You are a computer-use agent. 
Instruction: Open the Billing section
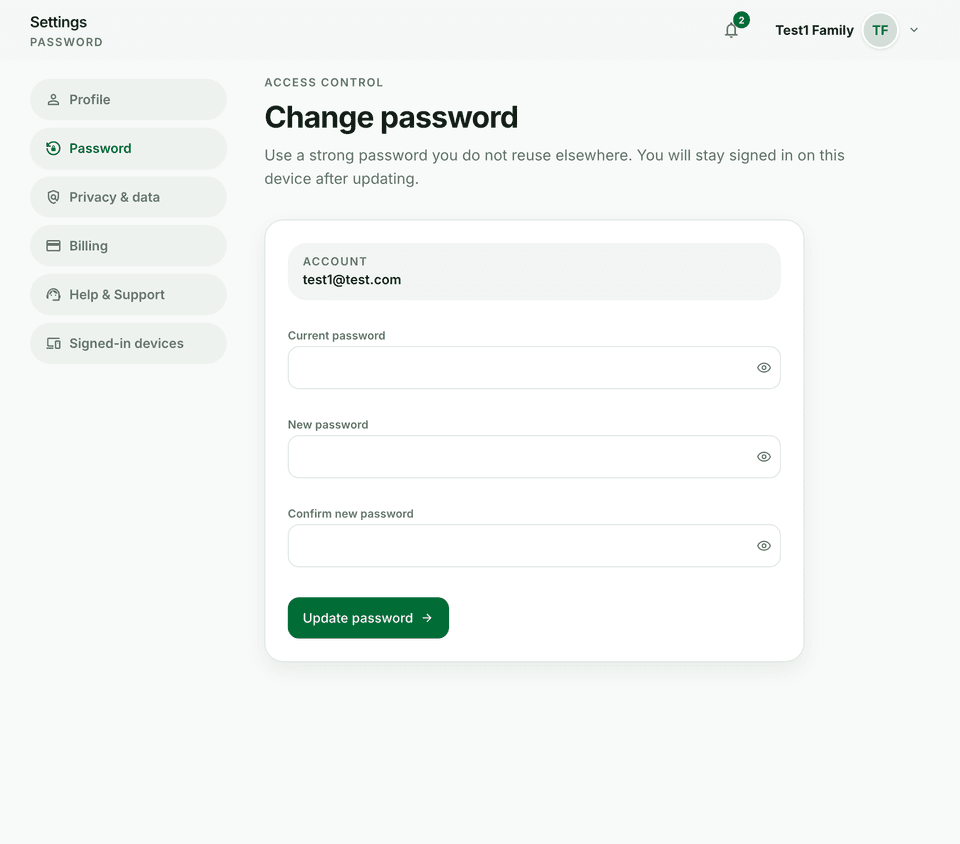point(128,245)
